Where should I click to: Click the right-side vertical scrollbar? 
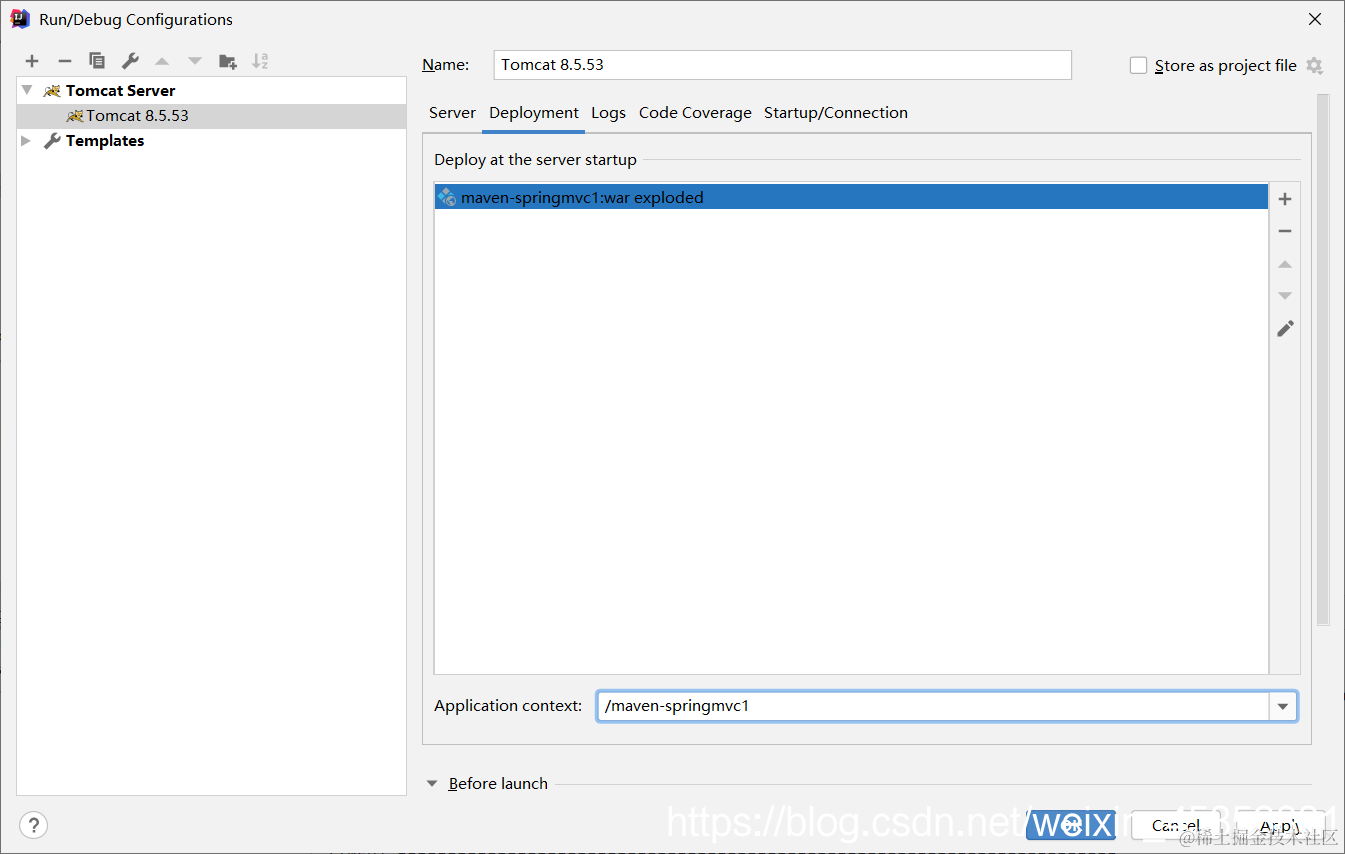click(1323, 360)
